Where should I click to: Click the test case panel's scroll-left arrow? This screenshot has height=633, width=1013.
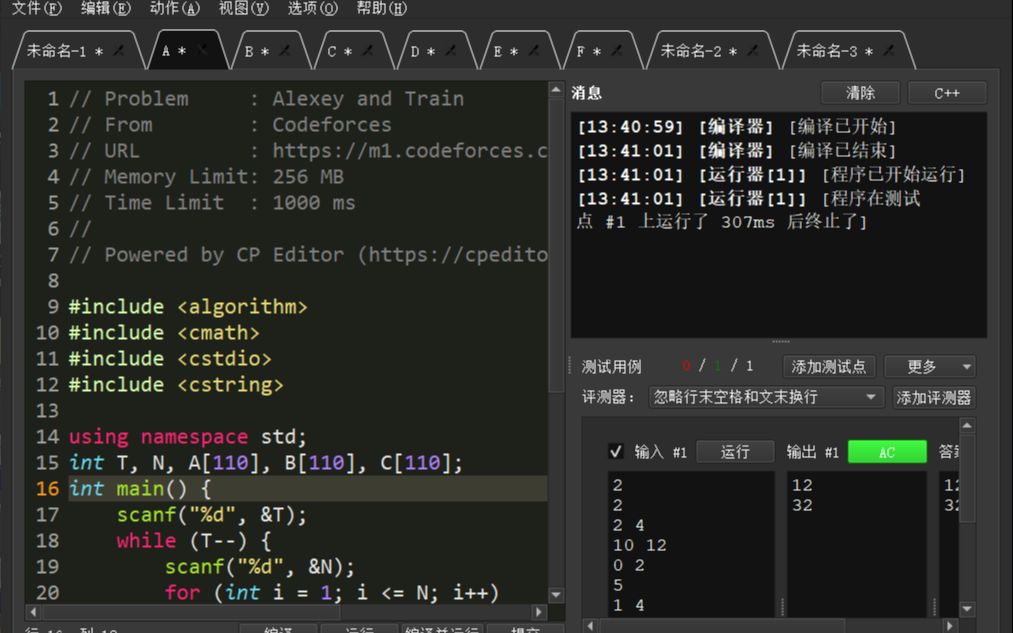click(589, 625)
